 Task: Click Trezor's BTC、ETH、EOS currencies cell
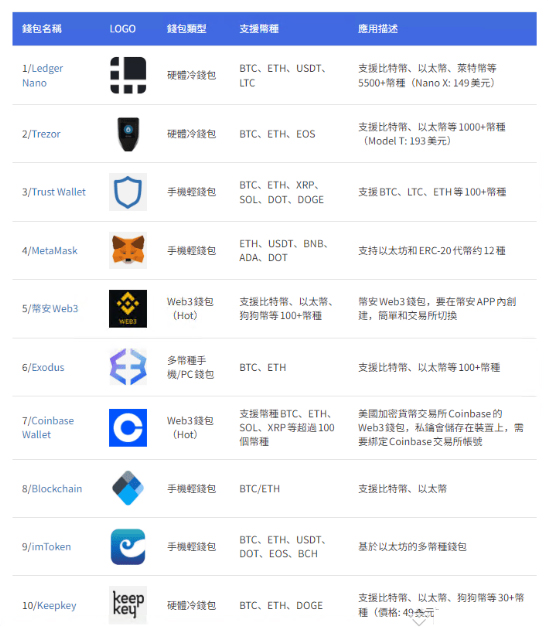[277, 134]
